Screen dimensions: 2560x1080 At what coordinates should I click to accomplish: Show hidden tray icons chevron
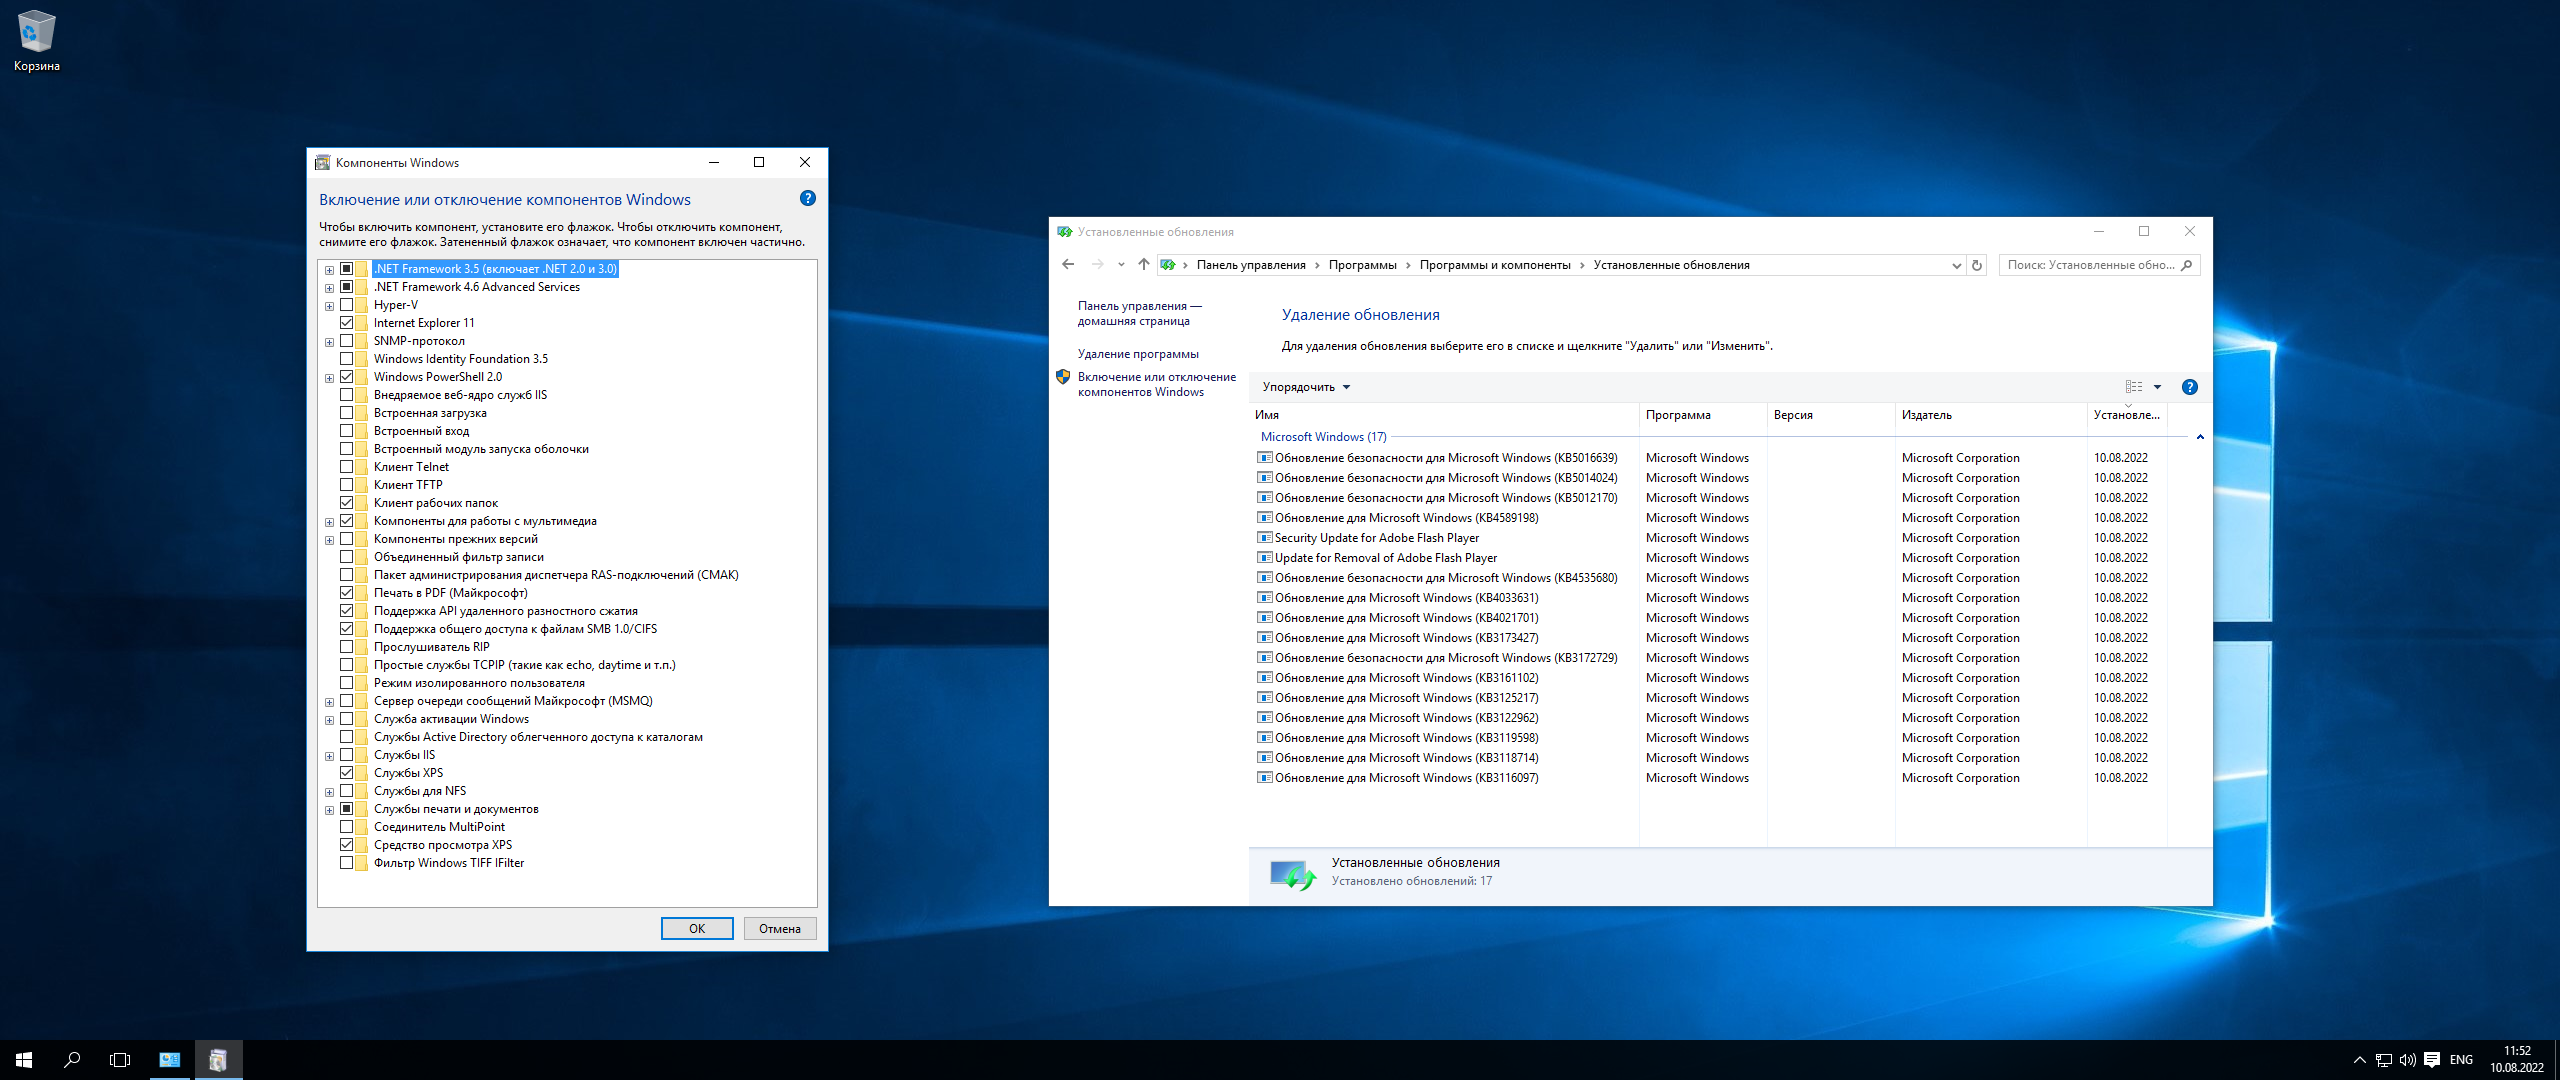(2360, 1060)
